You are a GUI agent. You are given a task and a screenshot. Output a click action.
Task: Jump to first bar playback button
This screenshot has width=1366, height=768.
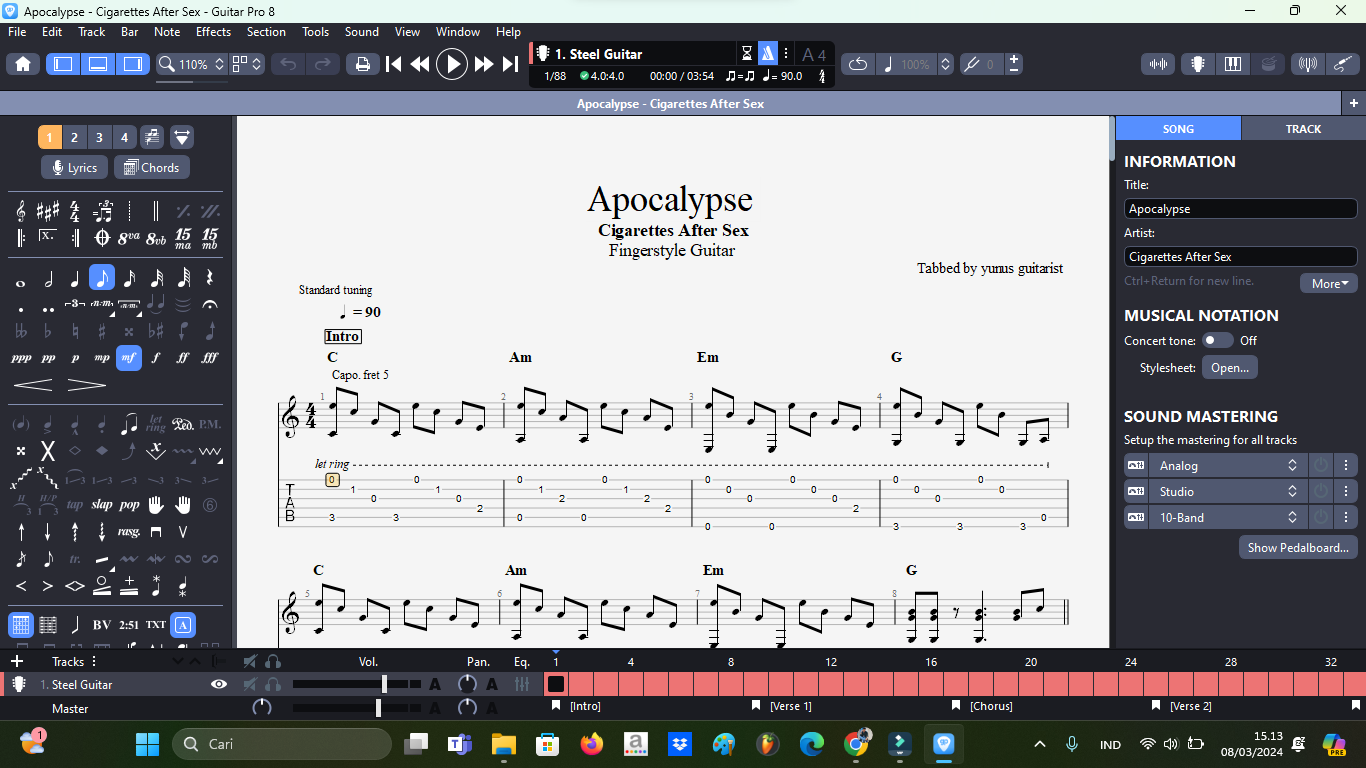tap(394, 64)
